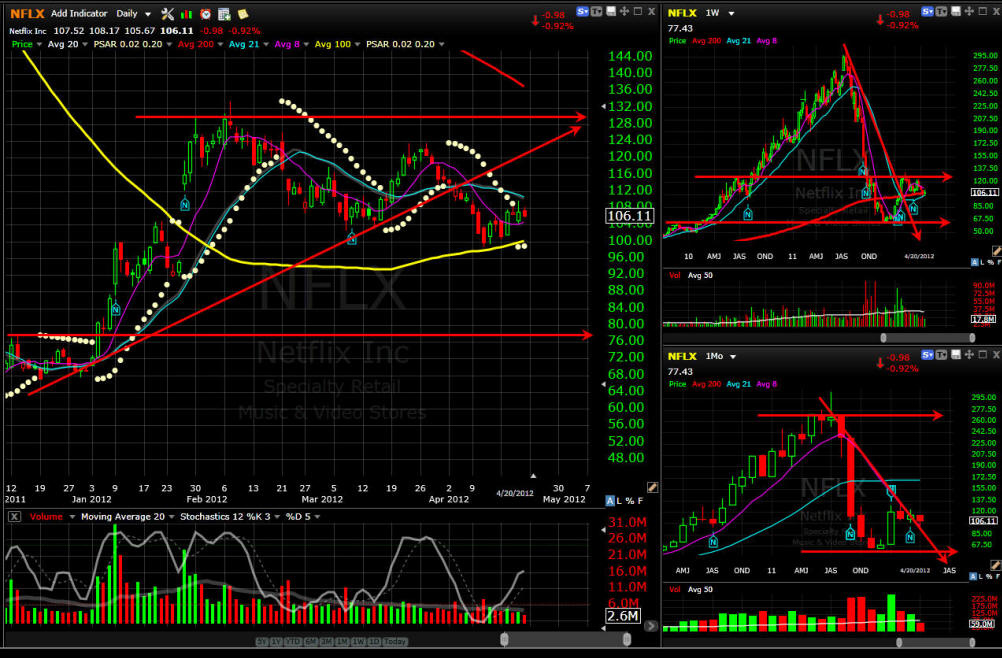Screen dimensions: 1002x658
Task: Click the four-arrow move icon on daily chart
Action: coord(624,11)
